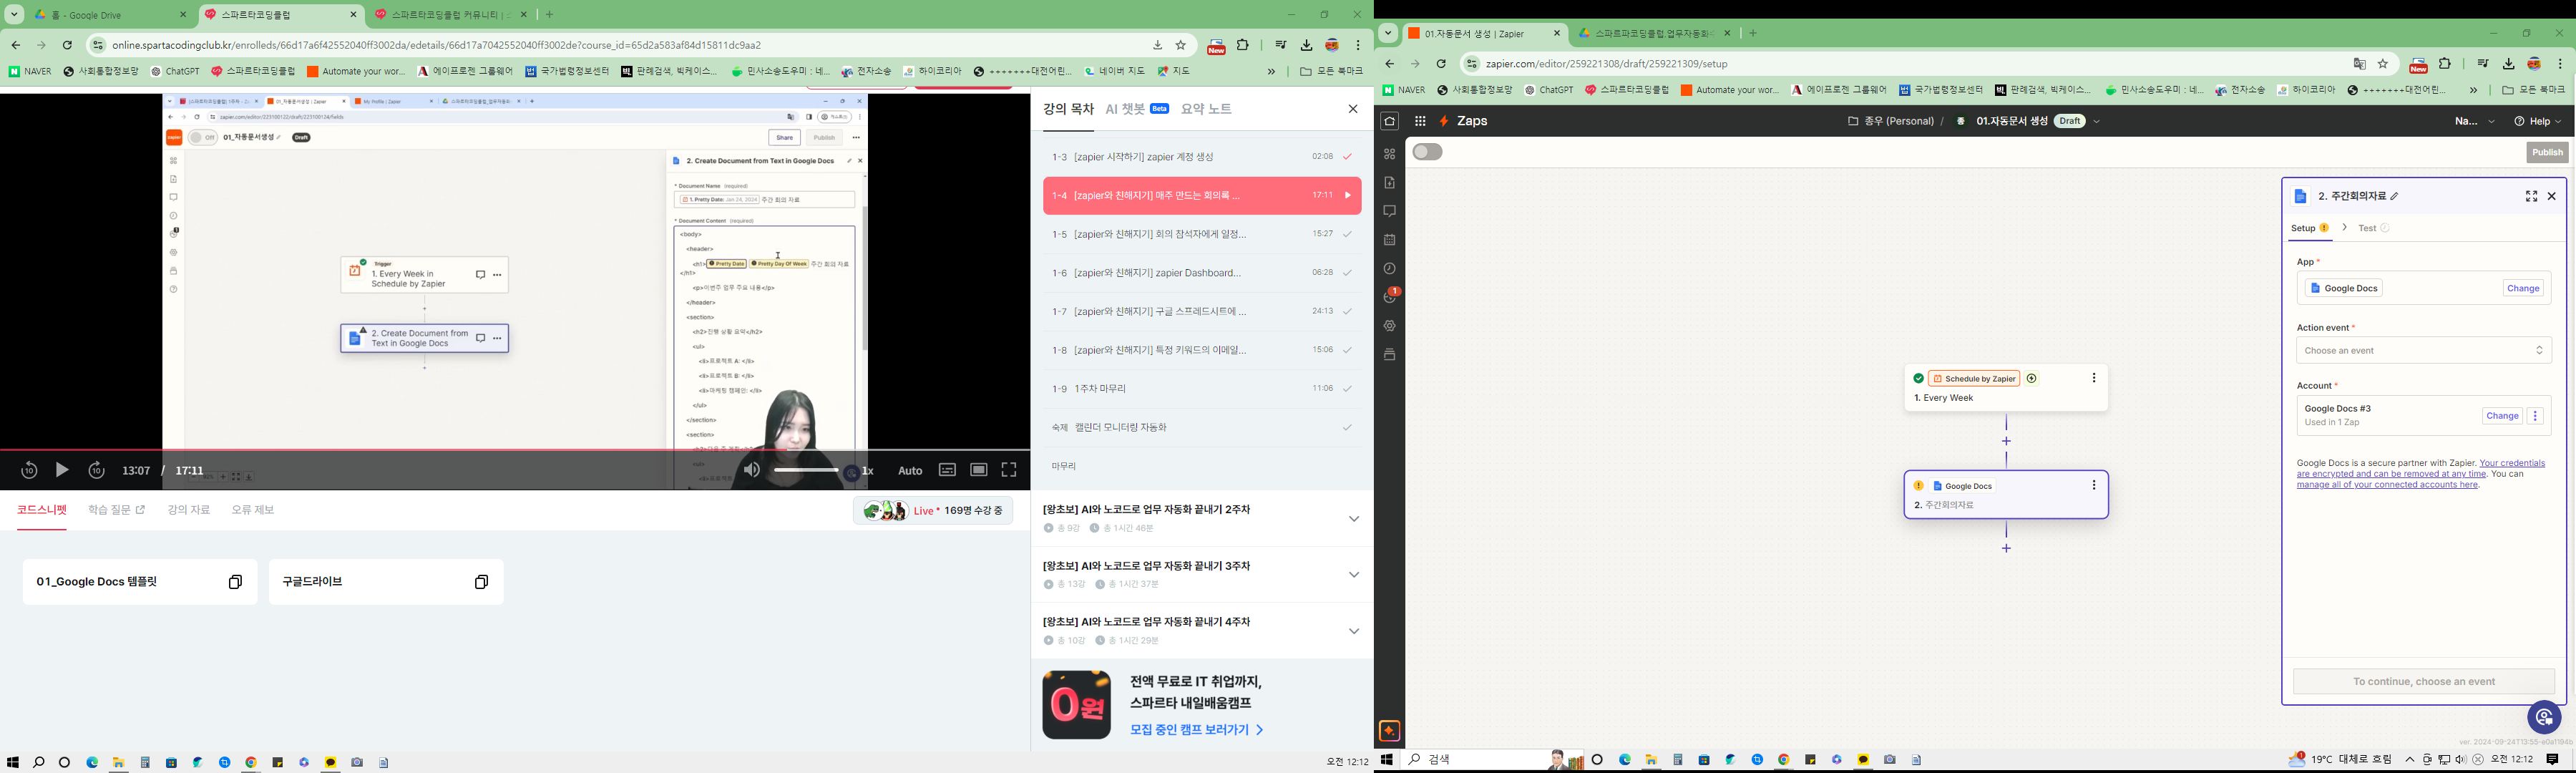
Task: Expand the 2주차 course section
Action: 1354,519
